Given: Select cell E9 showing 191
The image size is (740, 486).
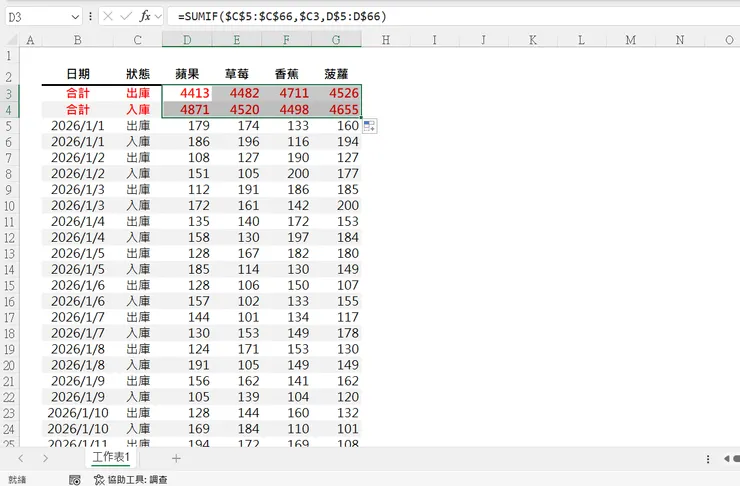Looking at the screenshot, I should pyautogui.click(x=237, y=190).
